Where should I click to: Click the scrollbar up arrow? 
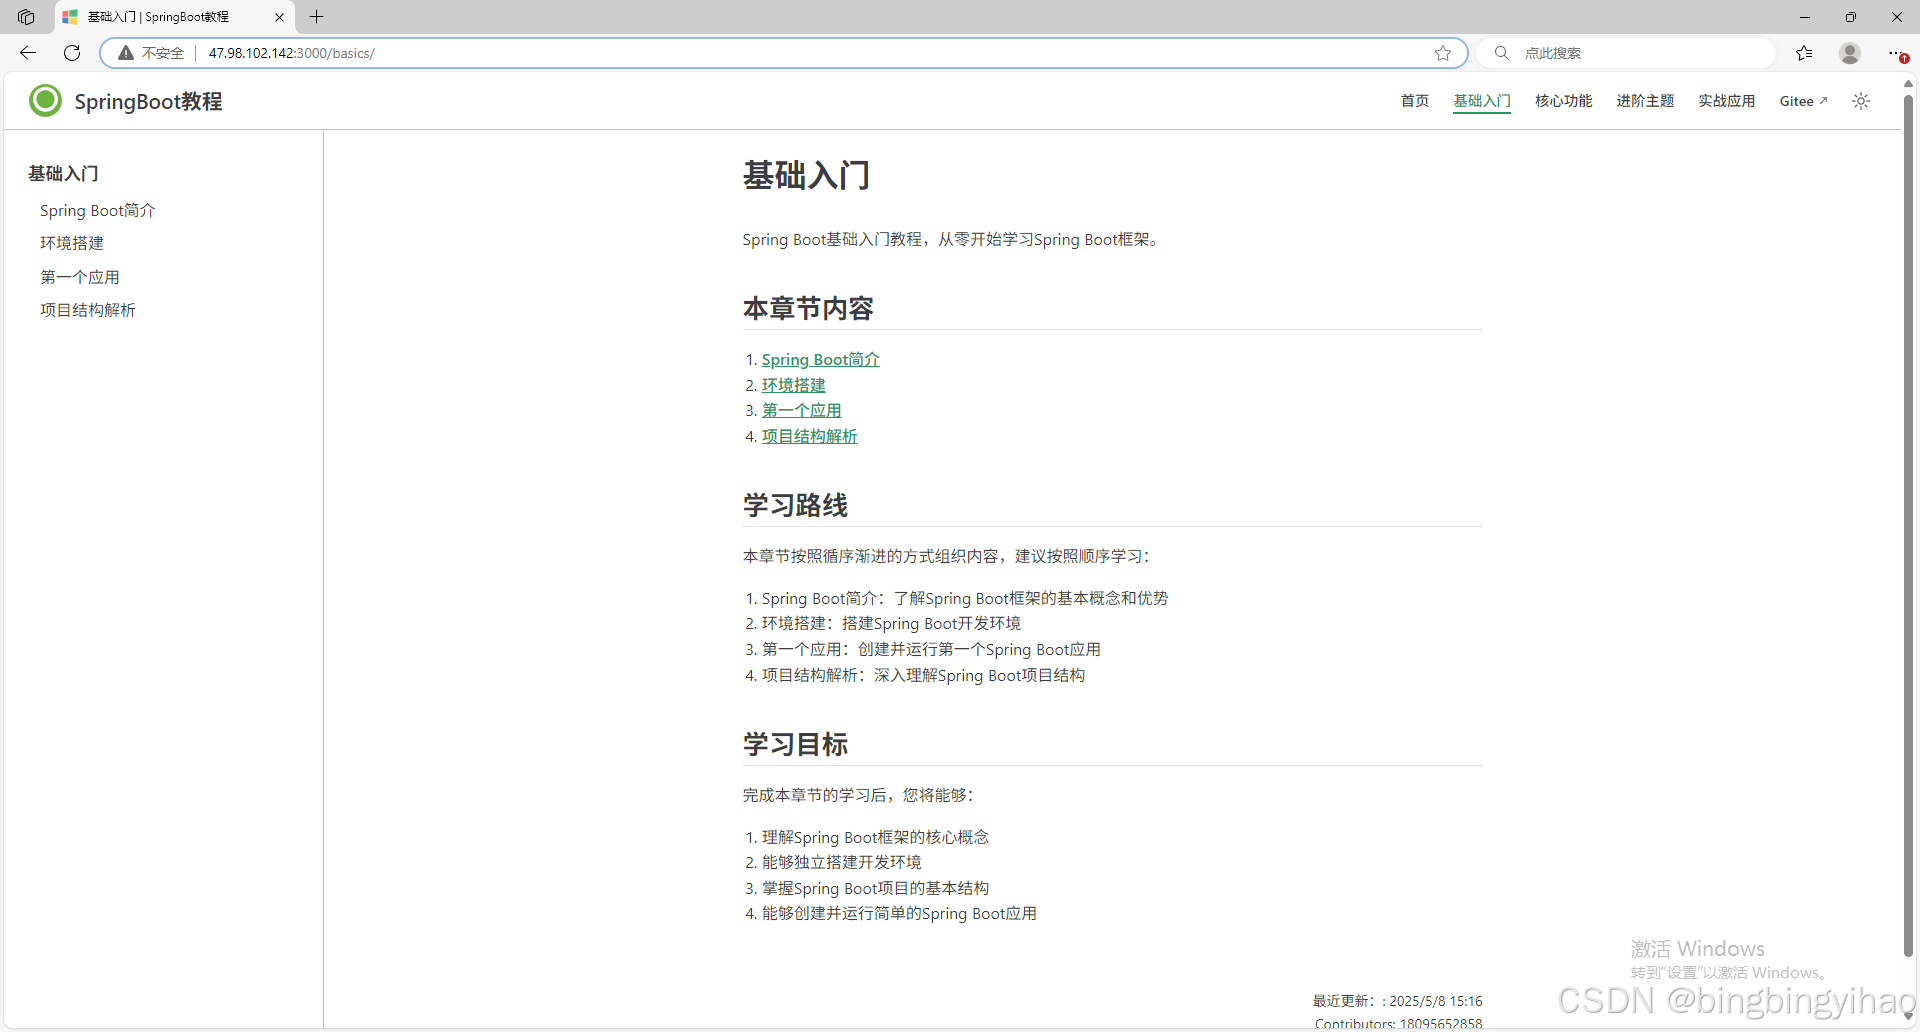(1908, 84)
